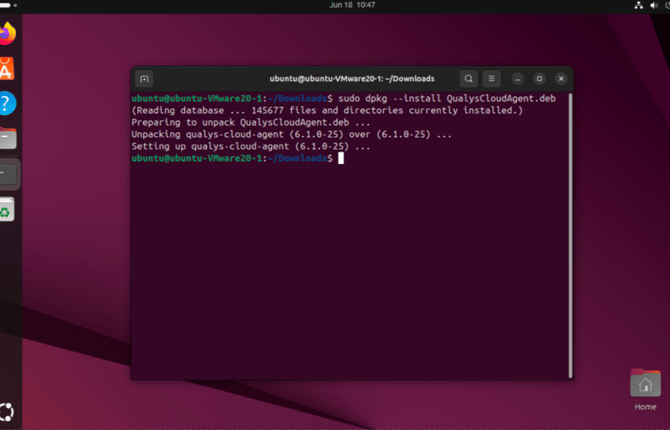Open a new terminal tab
Screen dimensions: 670x430
pyautogui.click(x=144, y=79)
